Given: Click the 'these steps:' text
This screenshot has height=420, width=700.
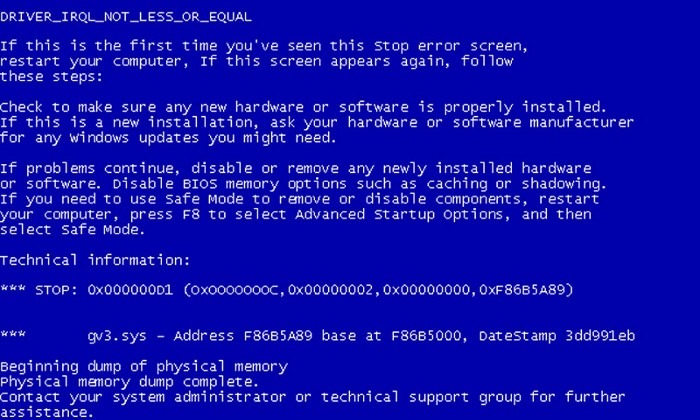Looking at the screenshot, I should click(51, 77).
